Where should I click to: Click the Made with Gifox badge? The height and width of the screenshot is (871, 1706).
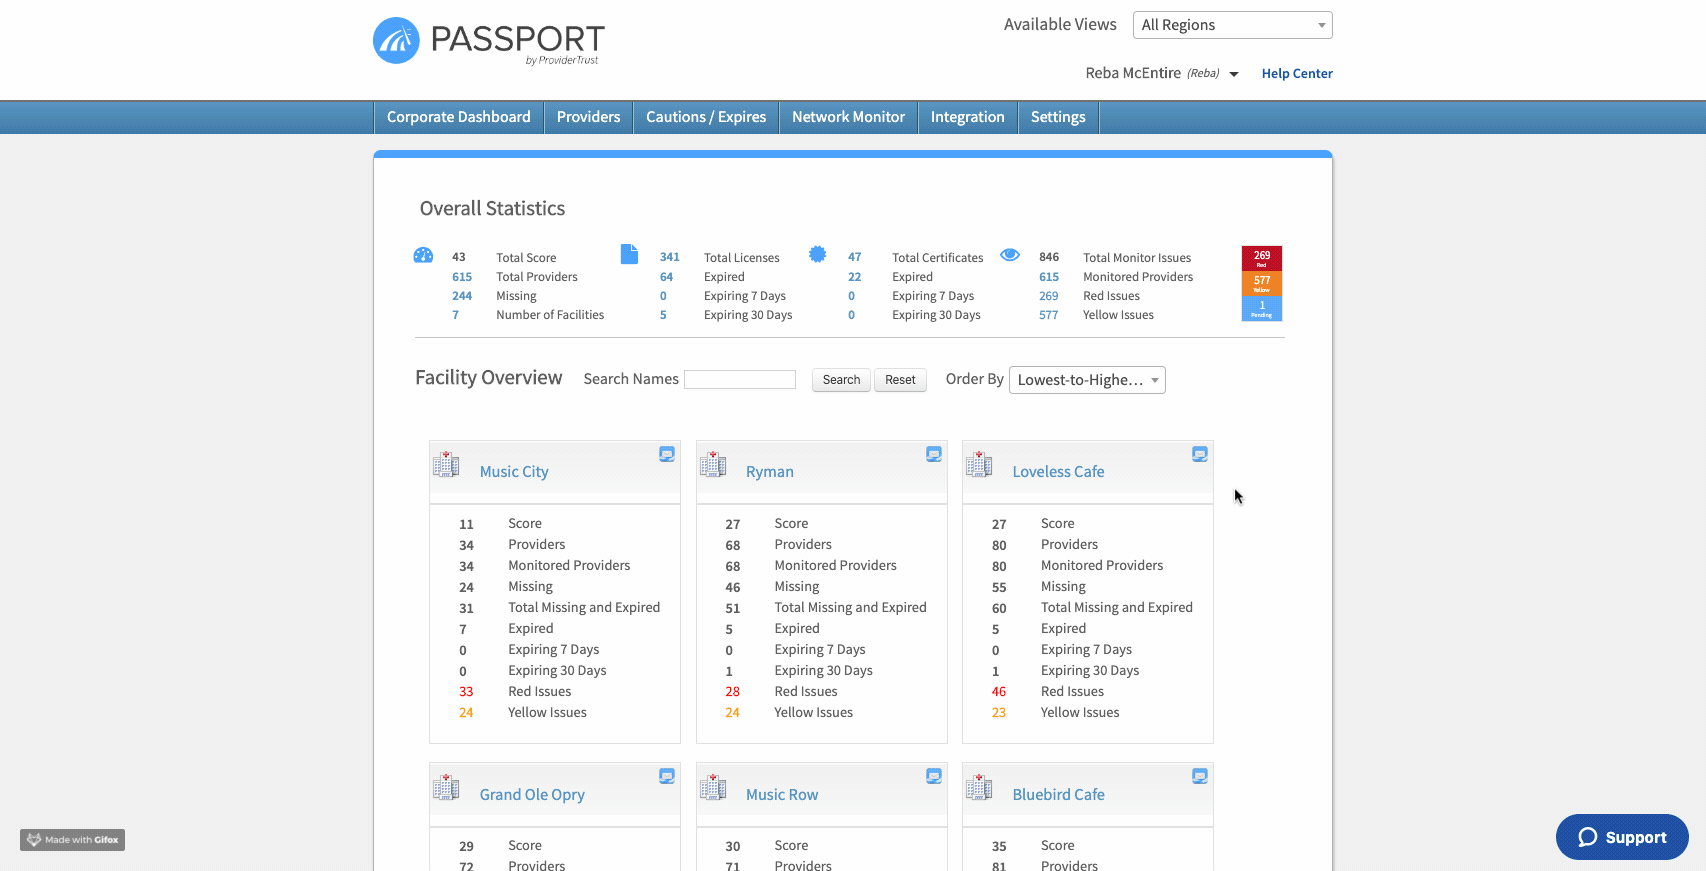tap(72, 840)
